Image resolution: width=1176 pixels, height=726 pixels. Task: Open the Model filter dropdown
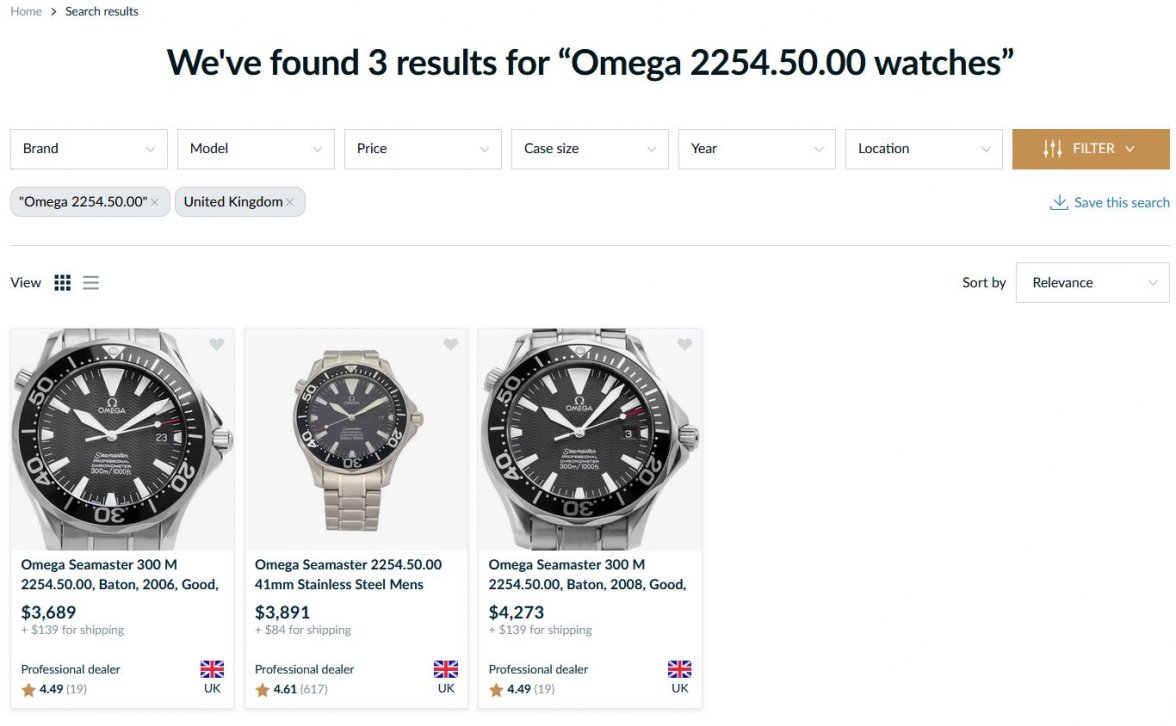point(256,149)
